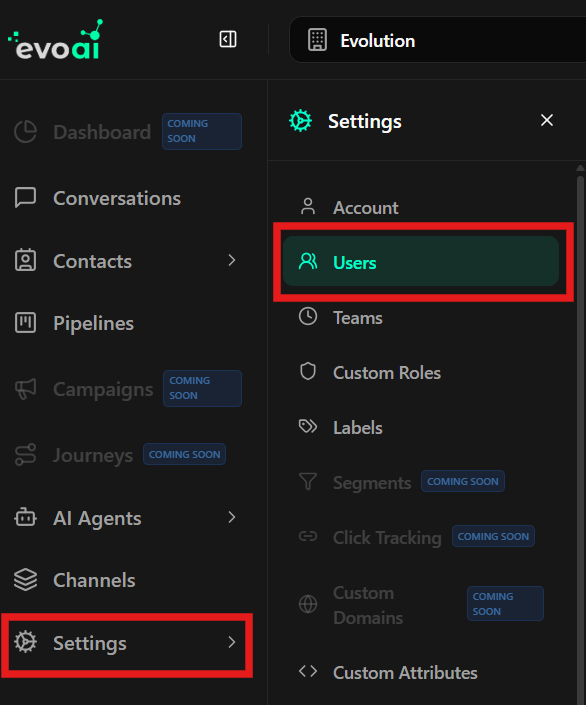
Task: Close the Settings panel with X
Action: pos(546,120)
